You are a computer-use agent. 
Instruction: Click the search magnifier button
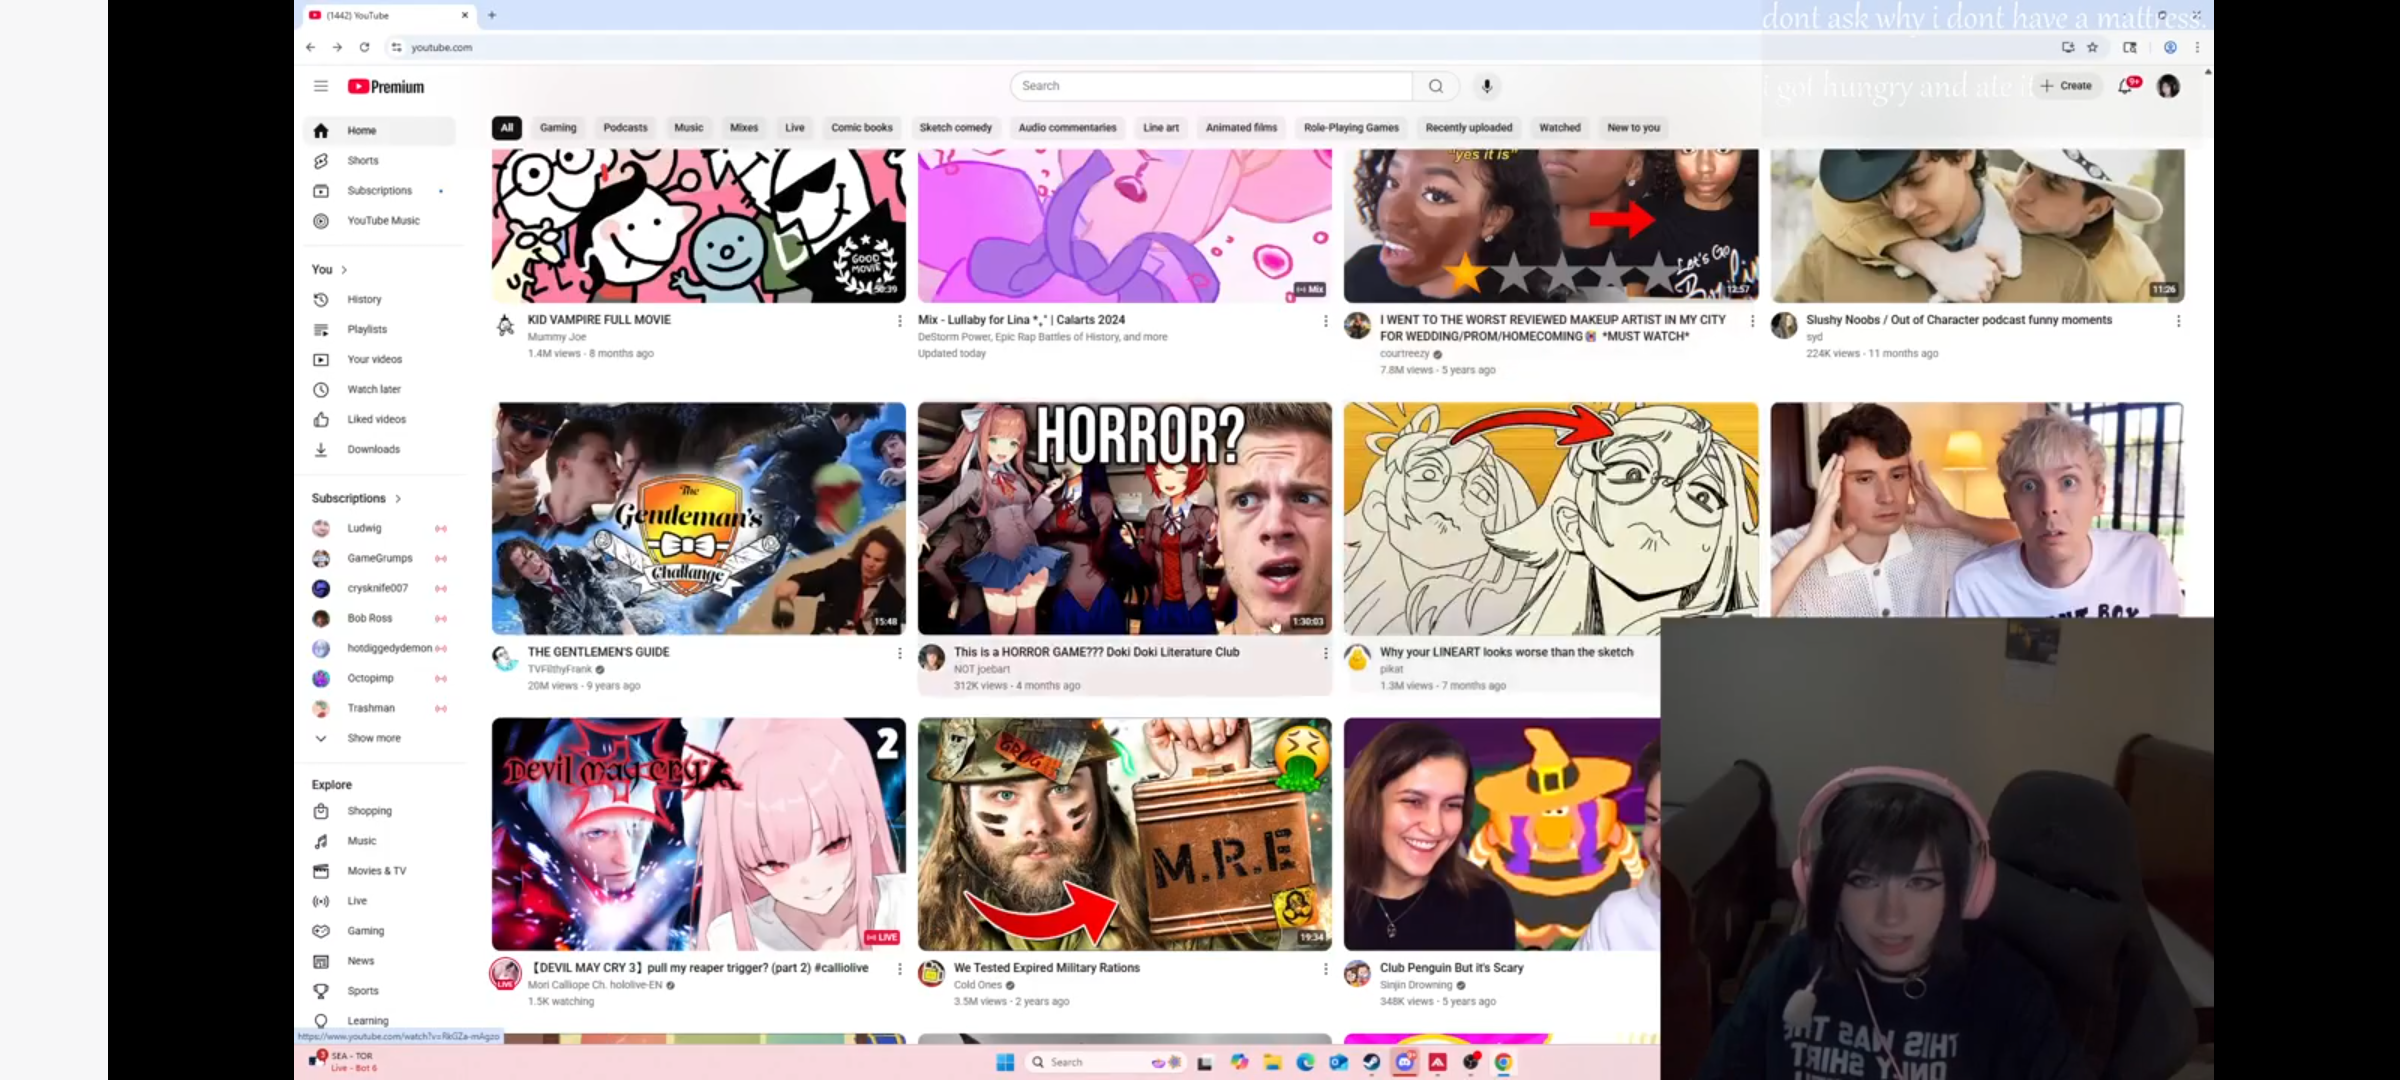(x=1436, y=86)
